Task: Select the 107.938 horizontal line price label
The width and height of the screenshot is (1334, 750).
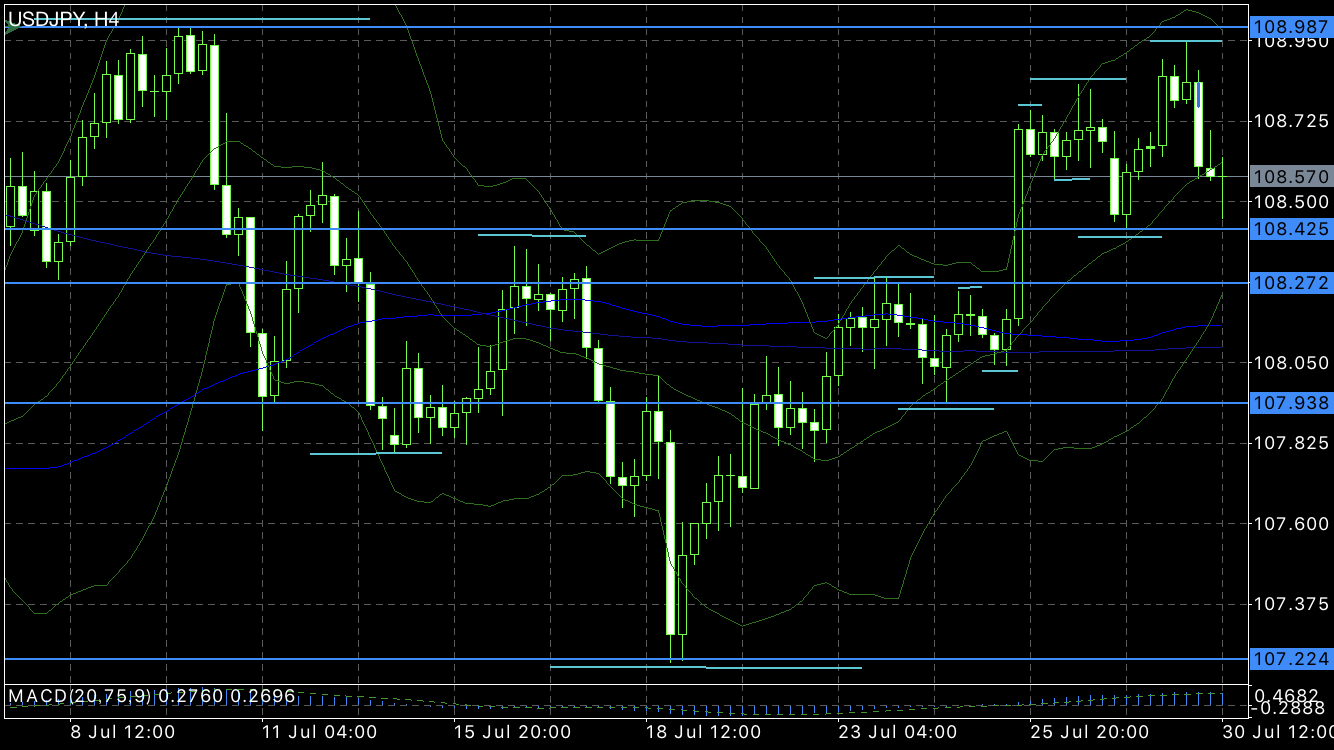Action: point(1291,403)
